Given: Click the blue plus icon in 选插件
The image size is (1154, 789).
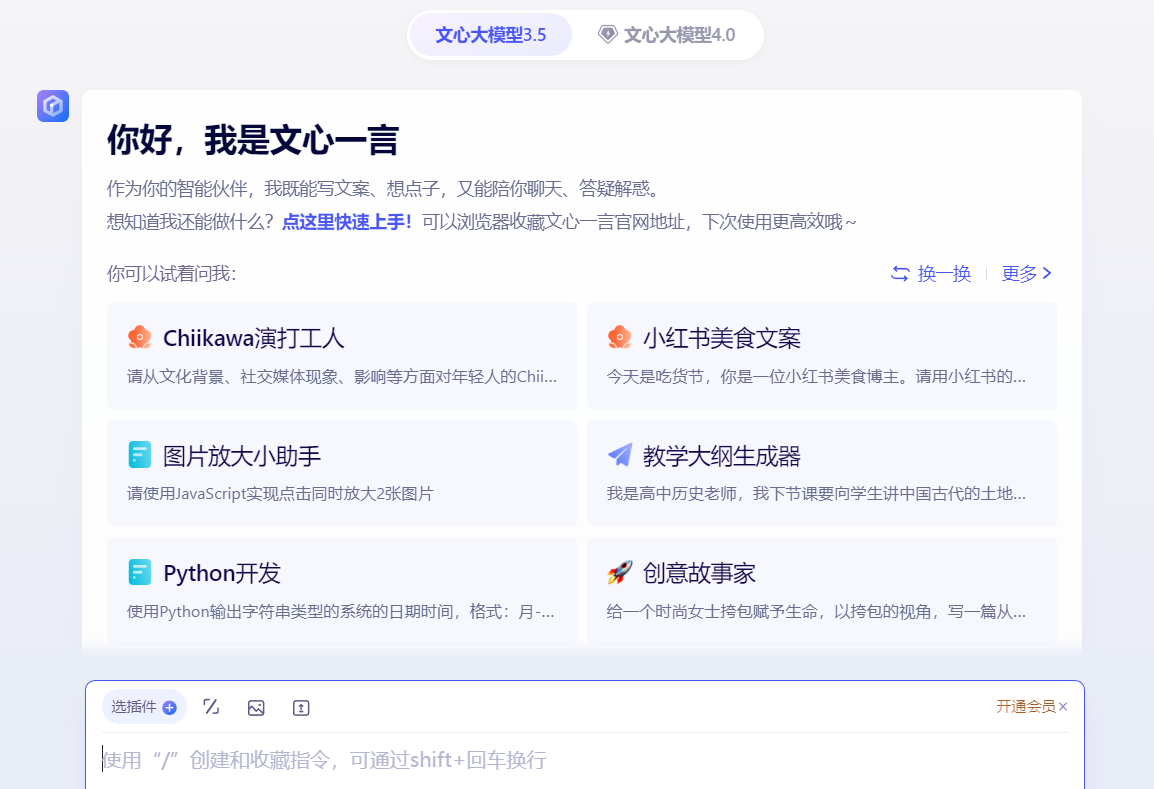Looking at the screenshot, I should [x=169, y=708].
